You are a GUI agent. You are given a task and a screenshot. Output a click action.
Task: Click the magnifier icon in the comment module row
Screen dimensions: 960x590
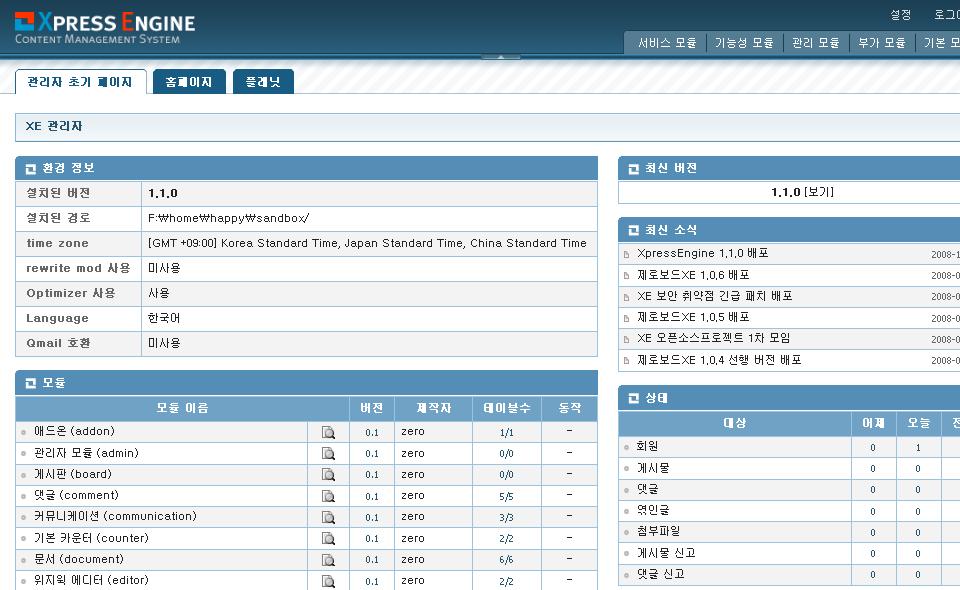pos(328,496)
